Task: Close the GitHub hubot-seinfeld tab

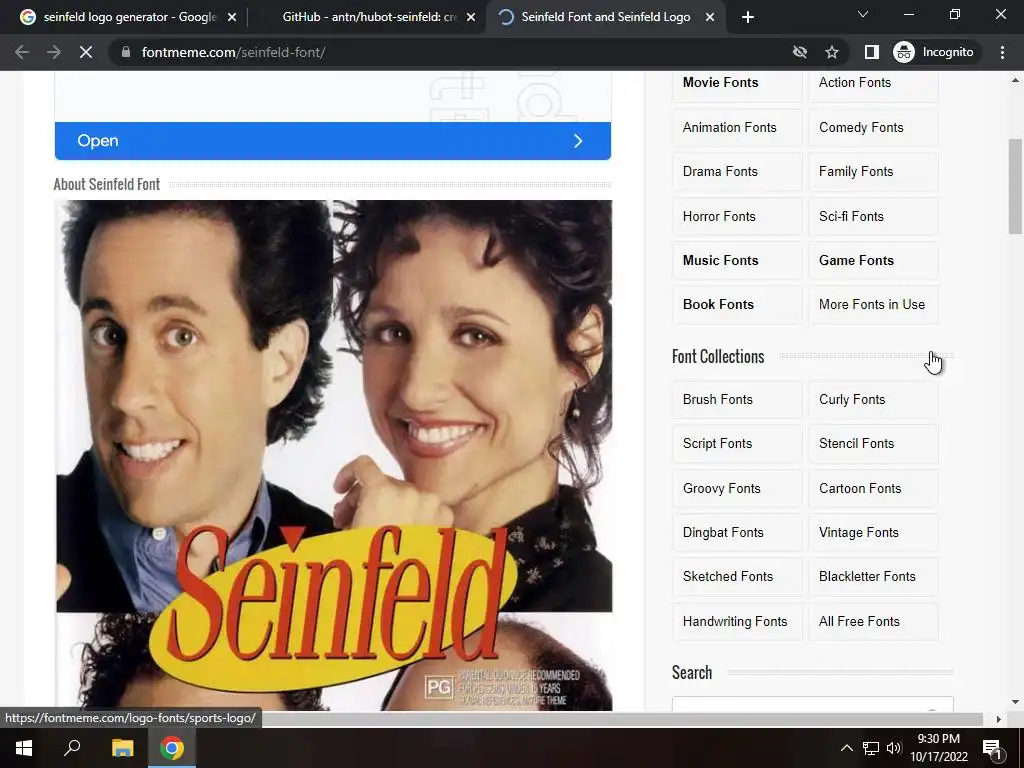Action: coord(471,18)
